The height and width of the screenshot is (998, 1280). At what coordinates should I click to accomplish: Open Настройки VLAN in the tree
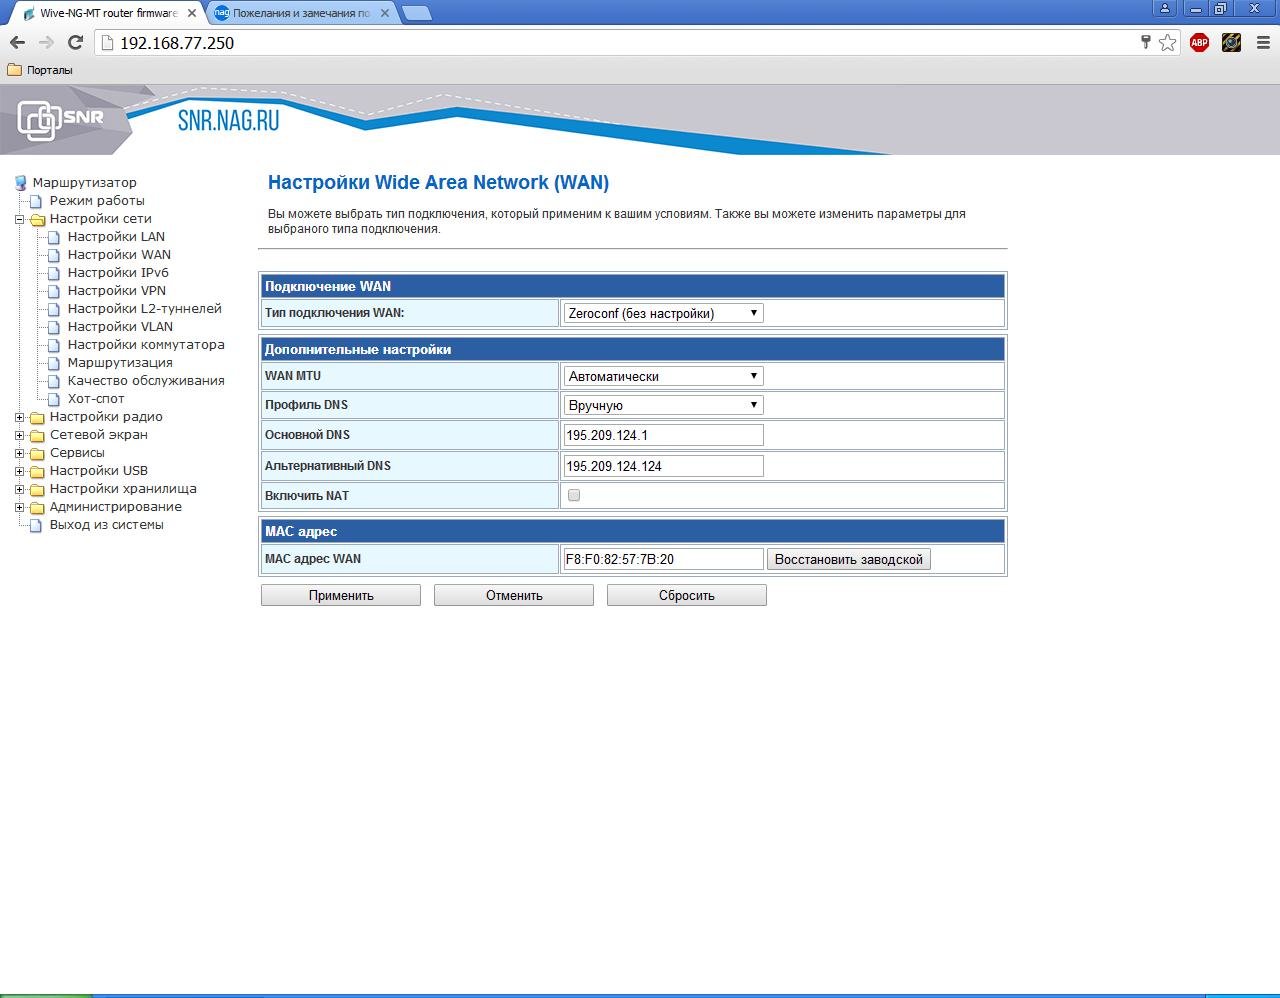(120, 327)
